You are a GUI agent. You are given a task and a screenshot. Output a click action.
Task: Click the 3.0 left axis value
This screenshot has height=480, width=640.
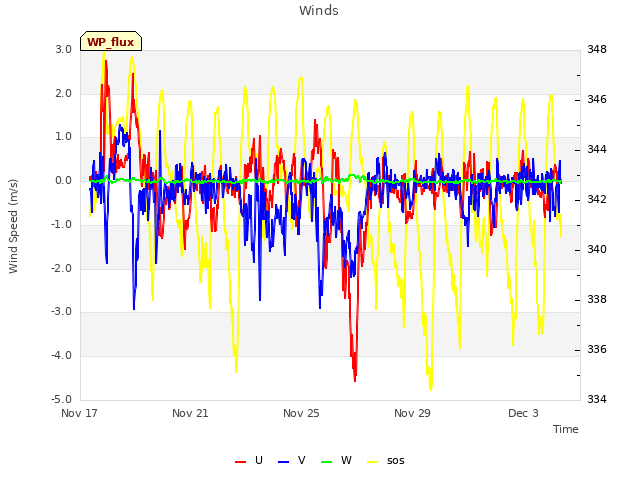coord(64,49)
